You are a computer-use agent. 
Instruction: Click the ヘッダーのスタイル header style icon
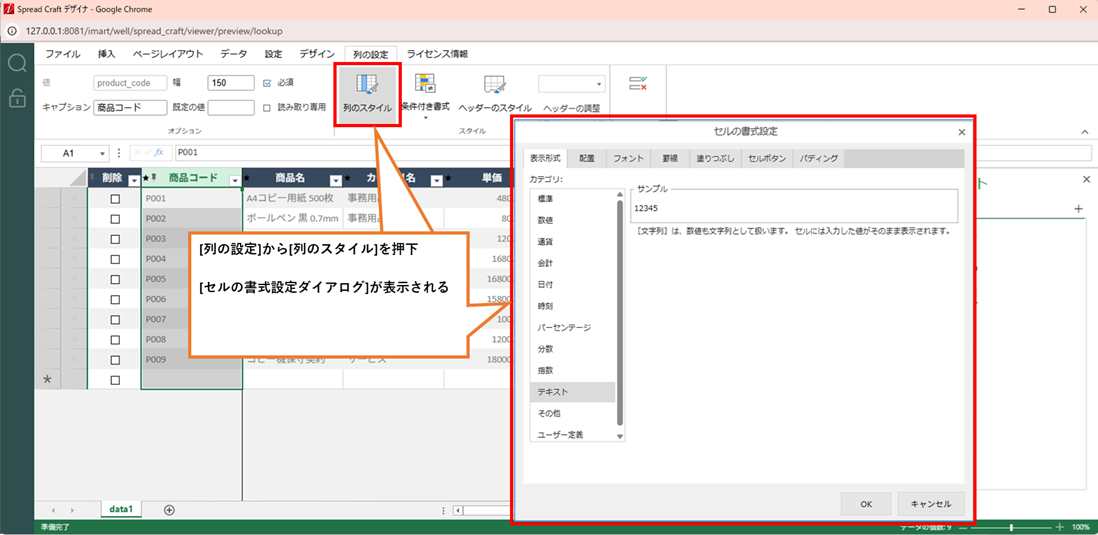(x=494, y=87)
